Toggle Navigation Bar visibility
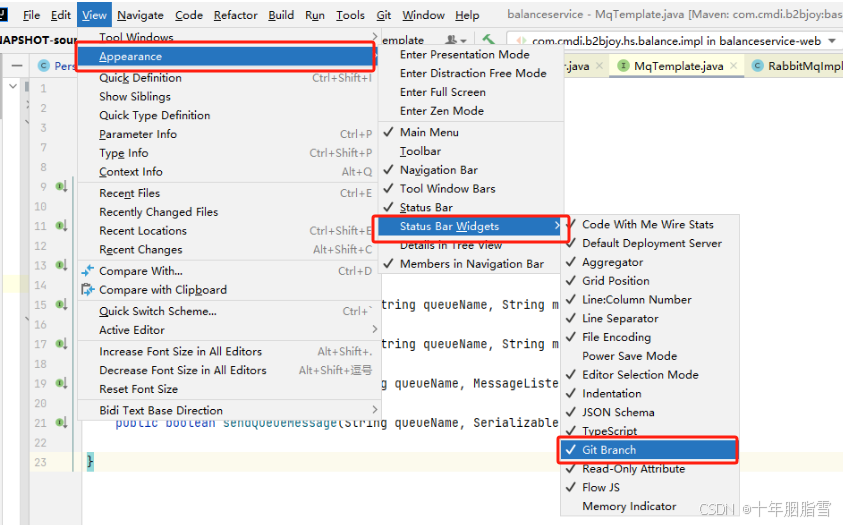843x525 pixels. click(471, 170)
